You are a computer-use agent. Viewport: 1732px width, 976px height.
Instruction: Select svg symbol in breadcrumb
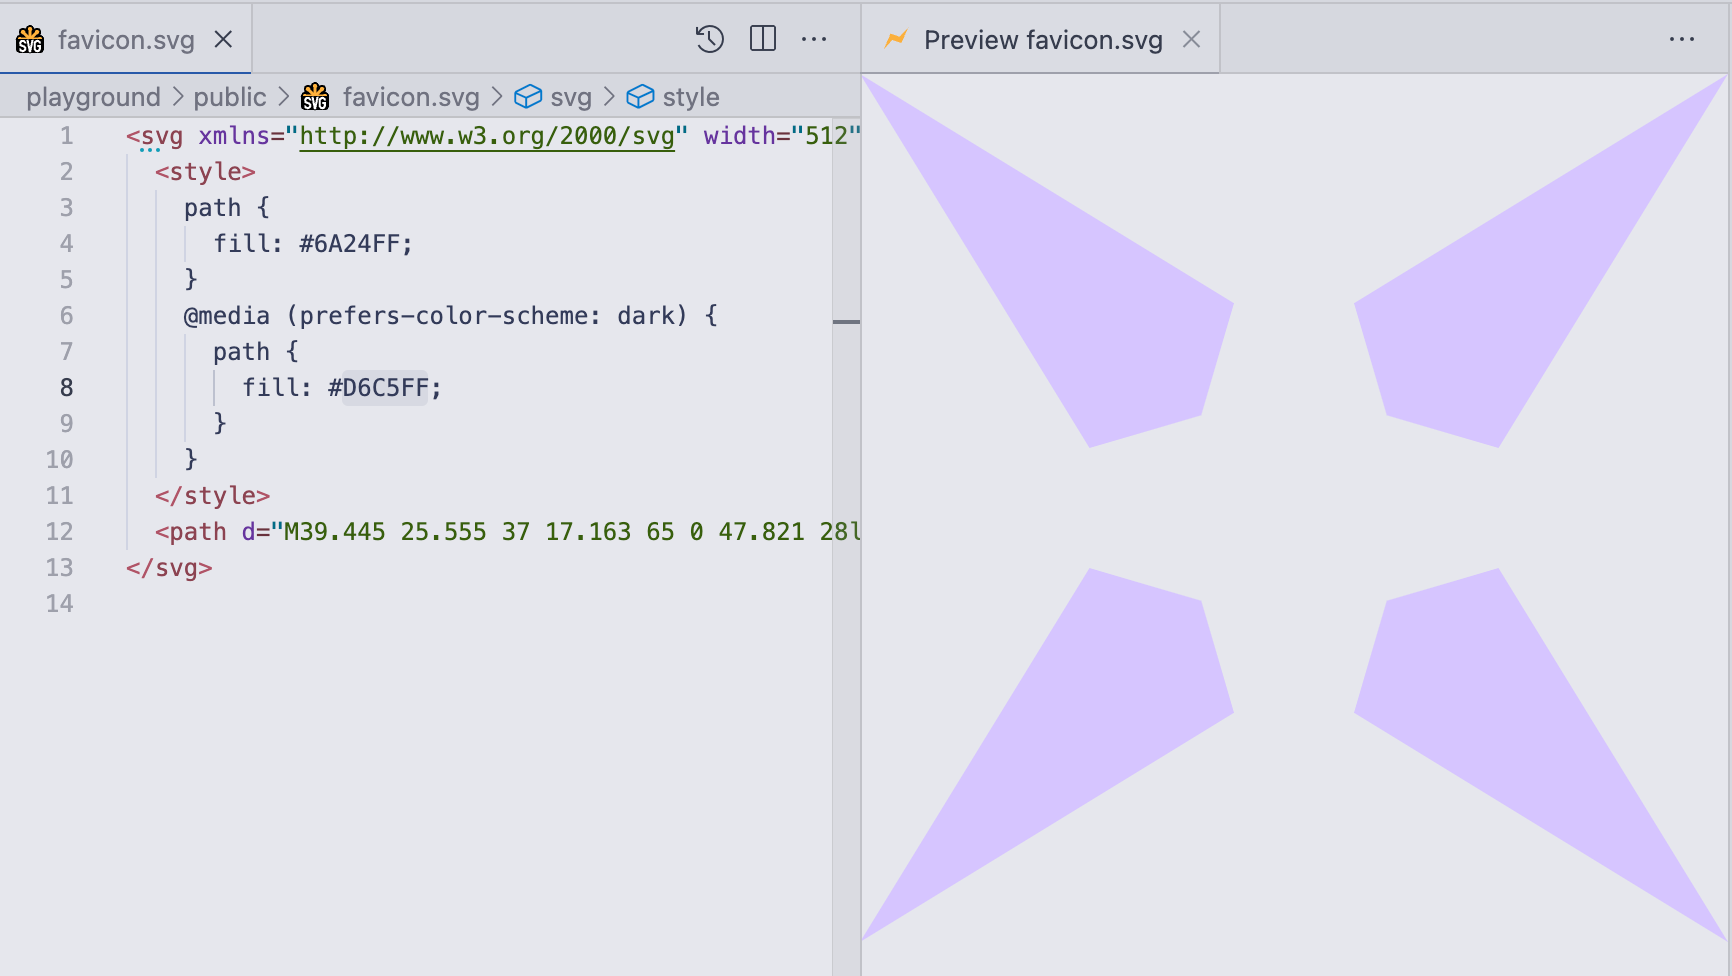(x=571, y=97)
